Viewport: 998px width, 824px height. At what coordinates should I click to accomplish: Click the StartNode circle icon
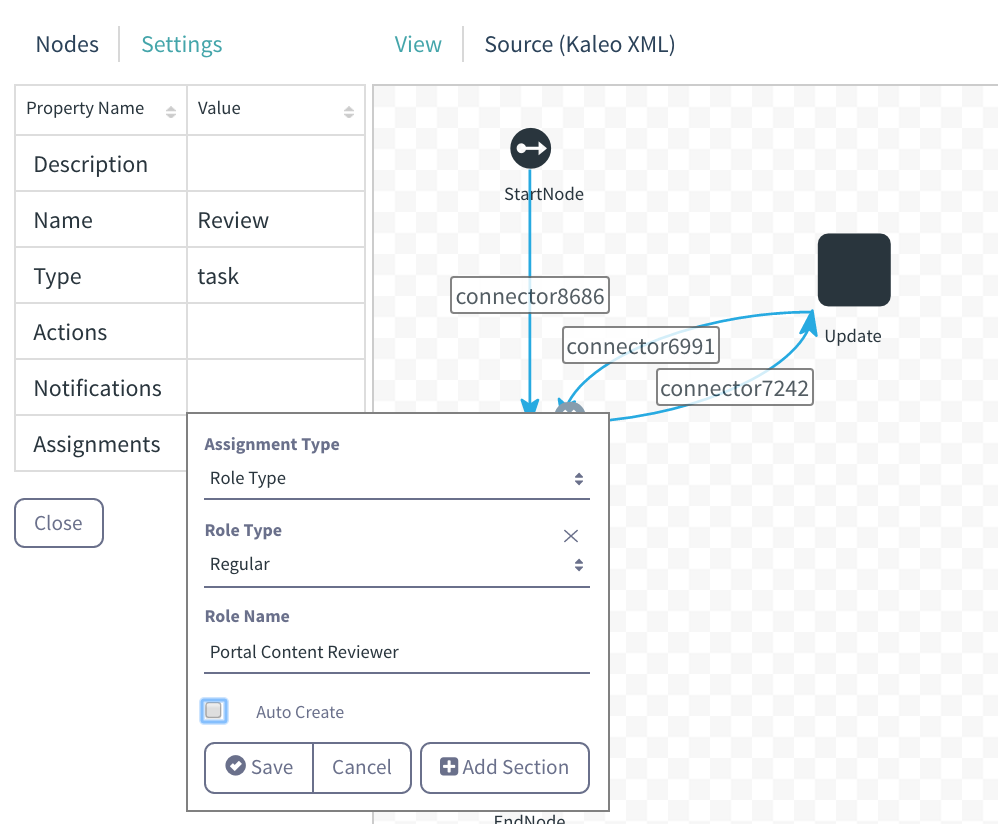tap(530, 148)
